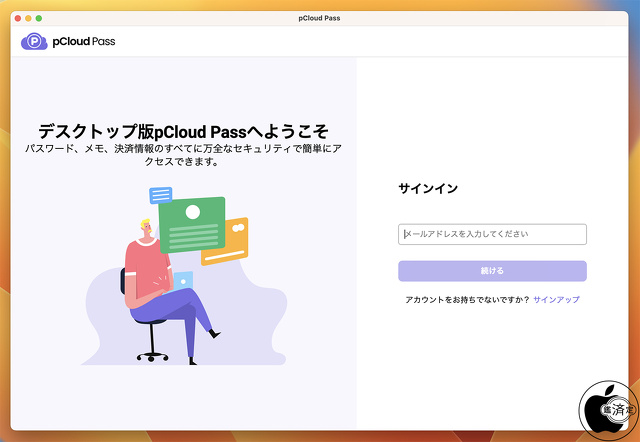Click the 続ける continue button
The image size is (640, 442).
492,271
